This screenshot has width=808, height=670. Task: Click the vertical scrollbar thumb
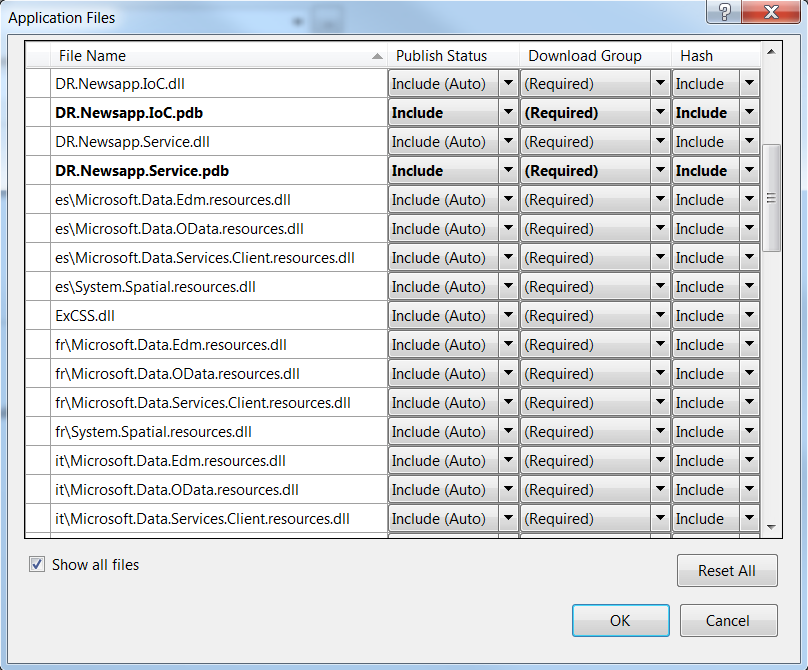pos(771,198)
